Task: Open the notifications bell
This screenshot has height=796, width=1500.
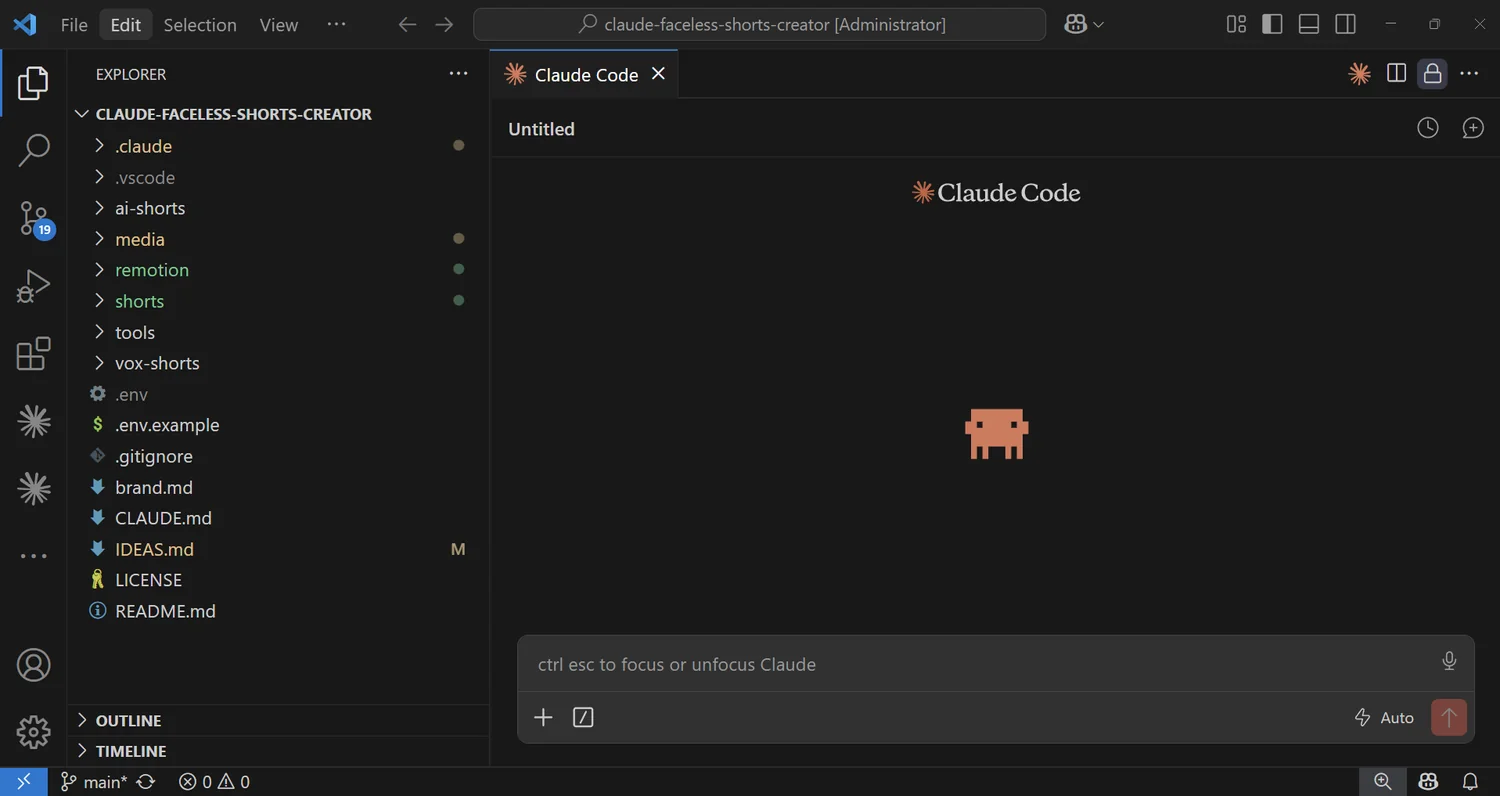Action: pos(1471,782)
